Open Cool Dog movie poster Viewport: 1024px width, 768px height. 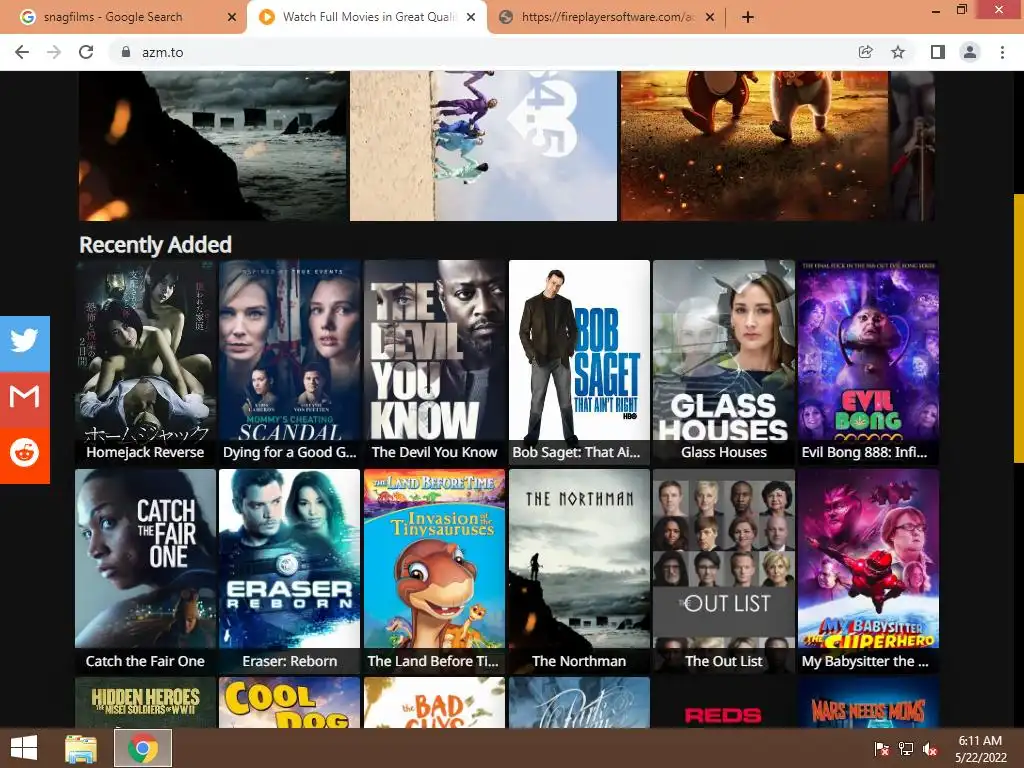point(289,702)
